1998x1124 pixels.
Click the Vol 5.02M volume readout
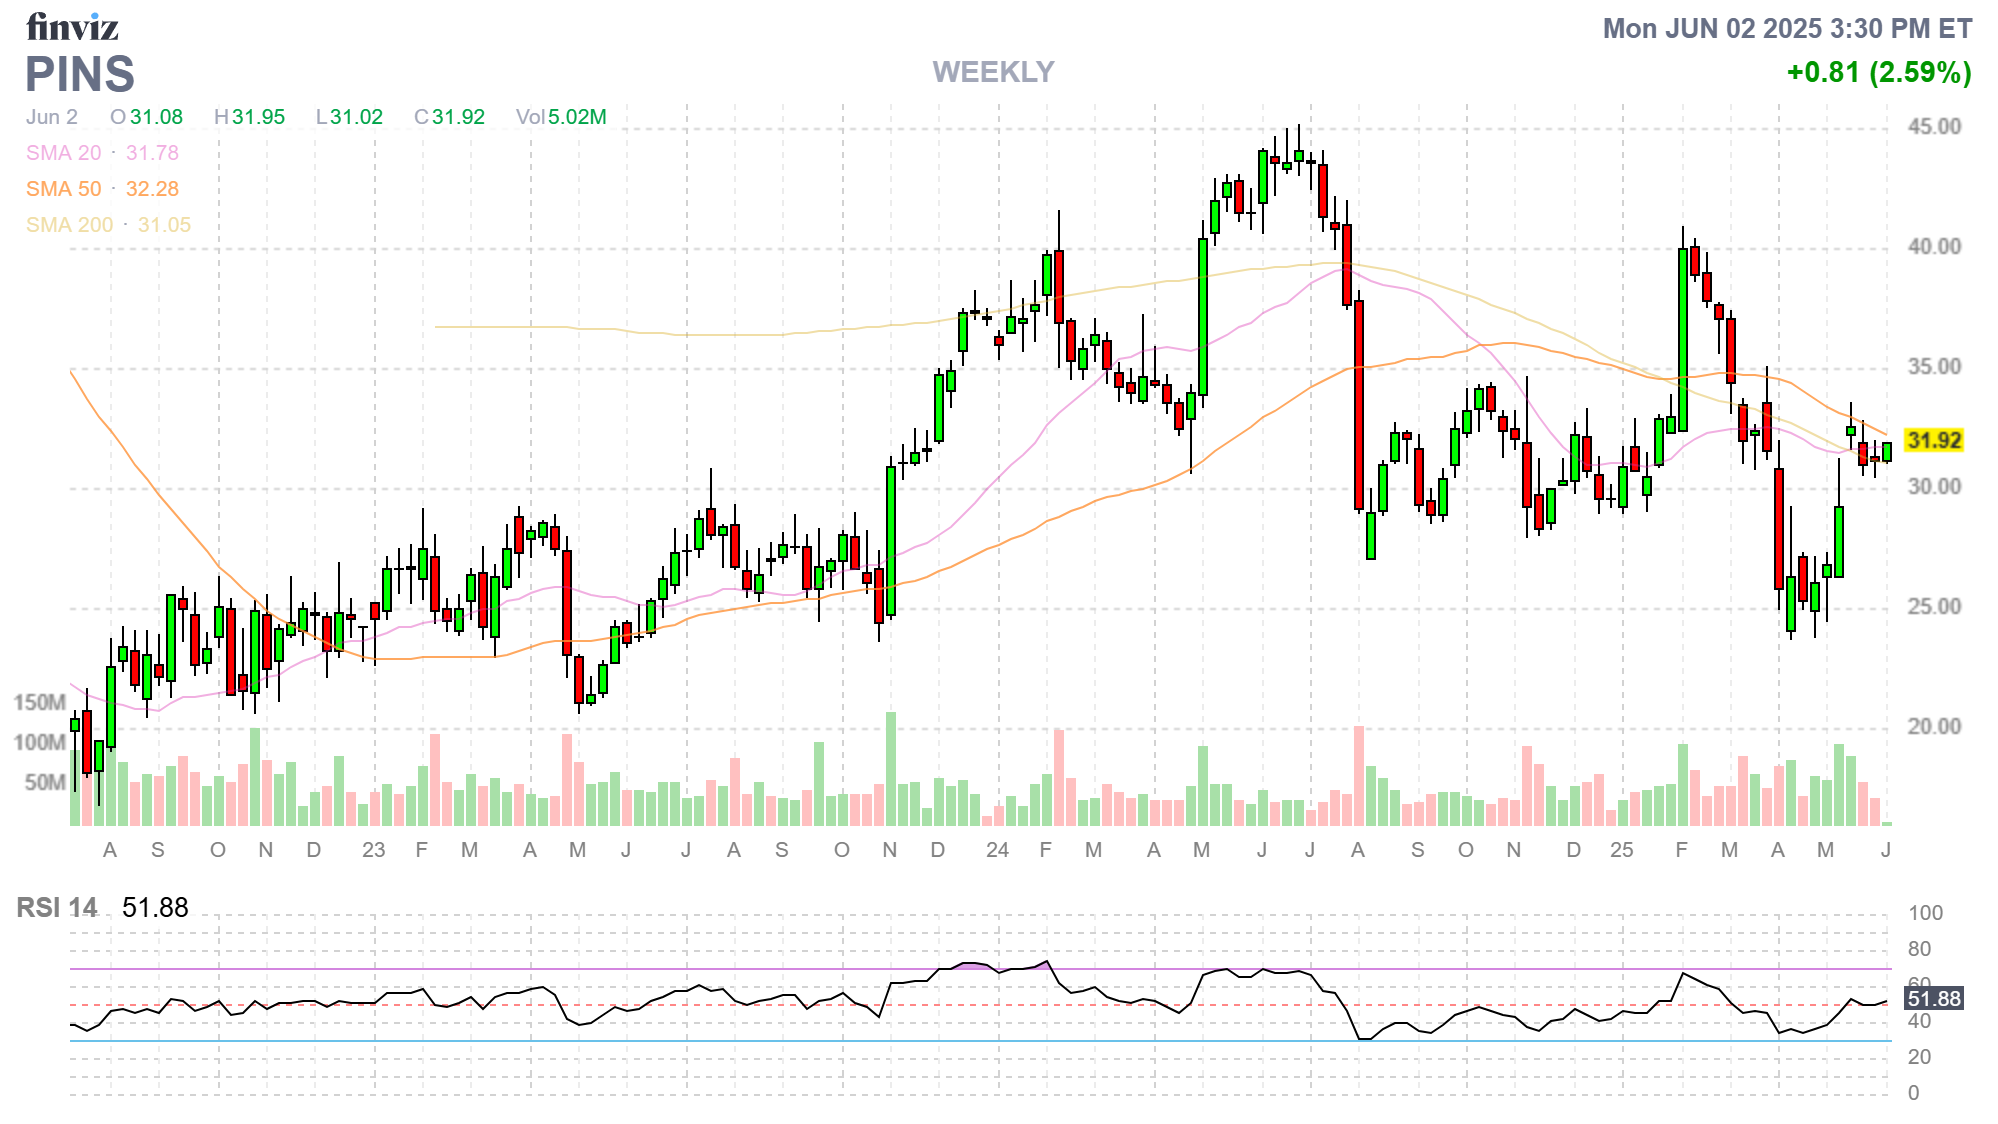click(x=561, y=117)
